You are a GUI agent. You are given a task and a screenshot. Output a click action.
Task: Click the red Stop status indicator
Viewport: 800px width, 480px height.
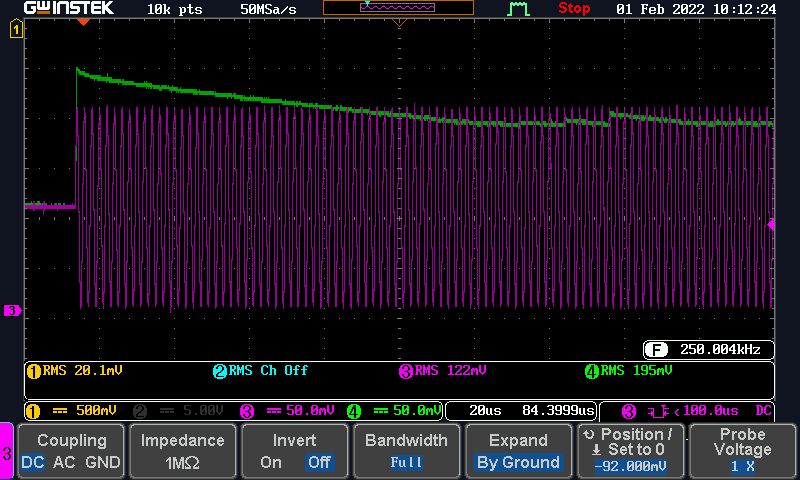(573, 8)
